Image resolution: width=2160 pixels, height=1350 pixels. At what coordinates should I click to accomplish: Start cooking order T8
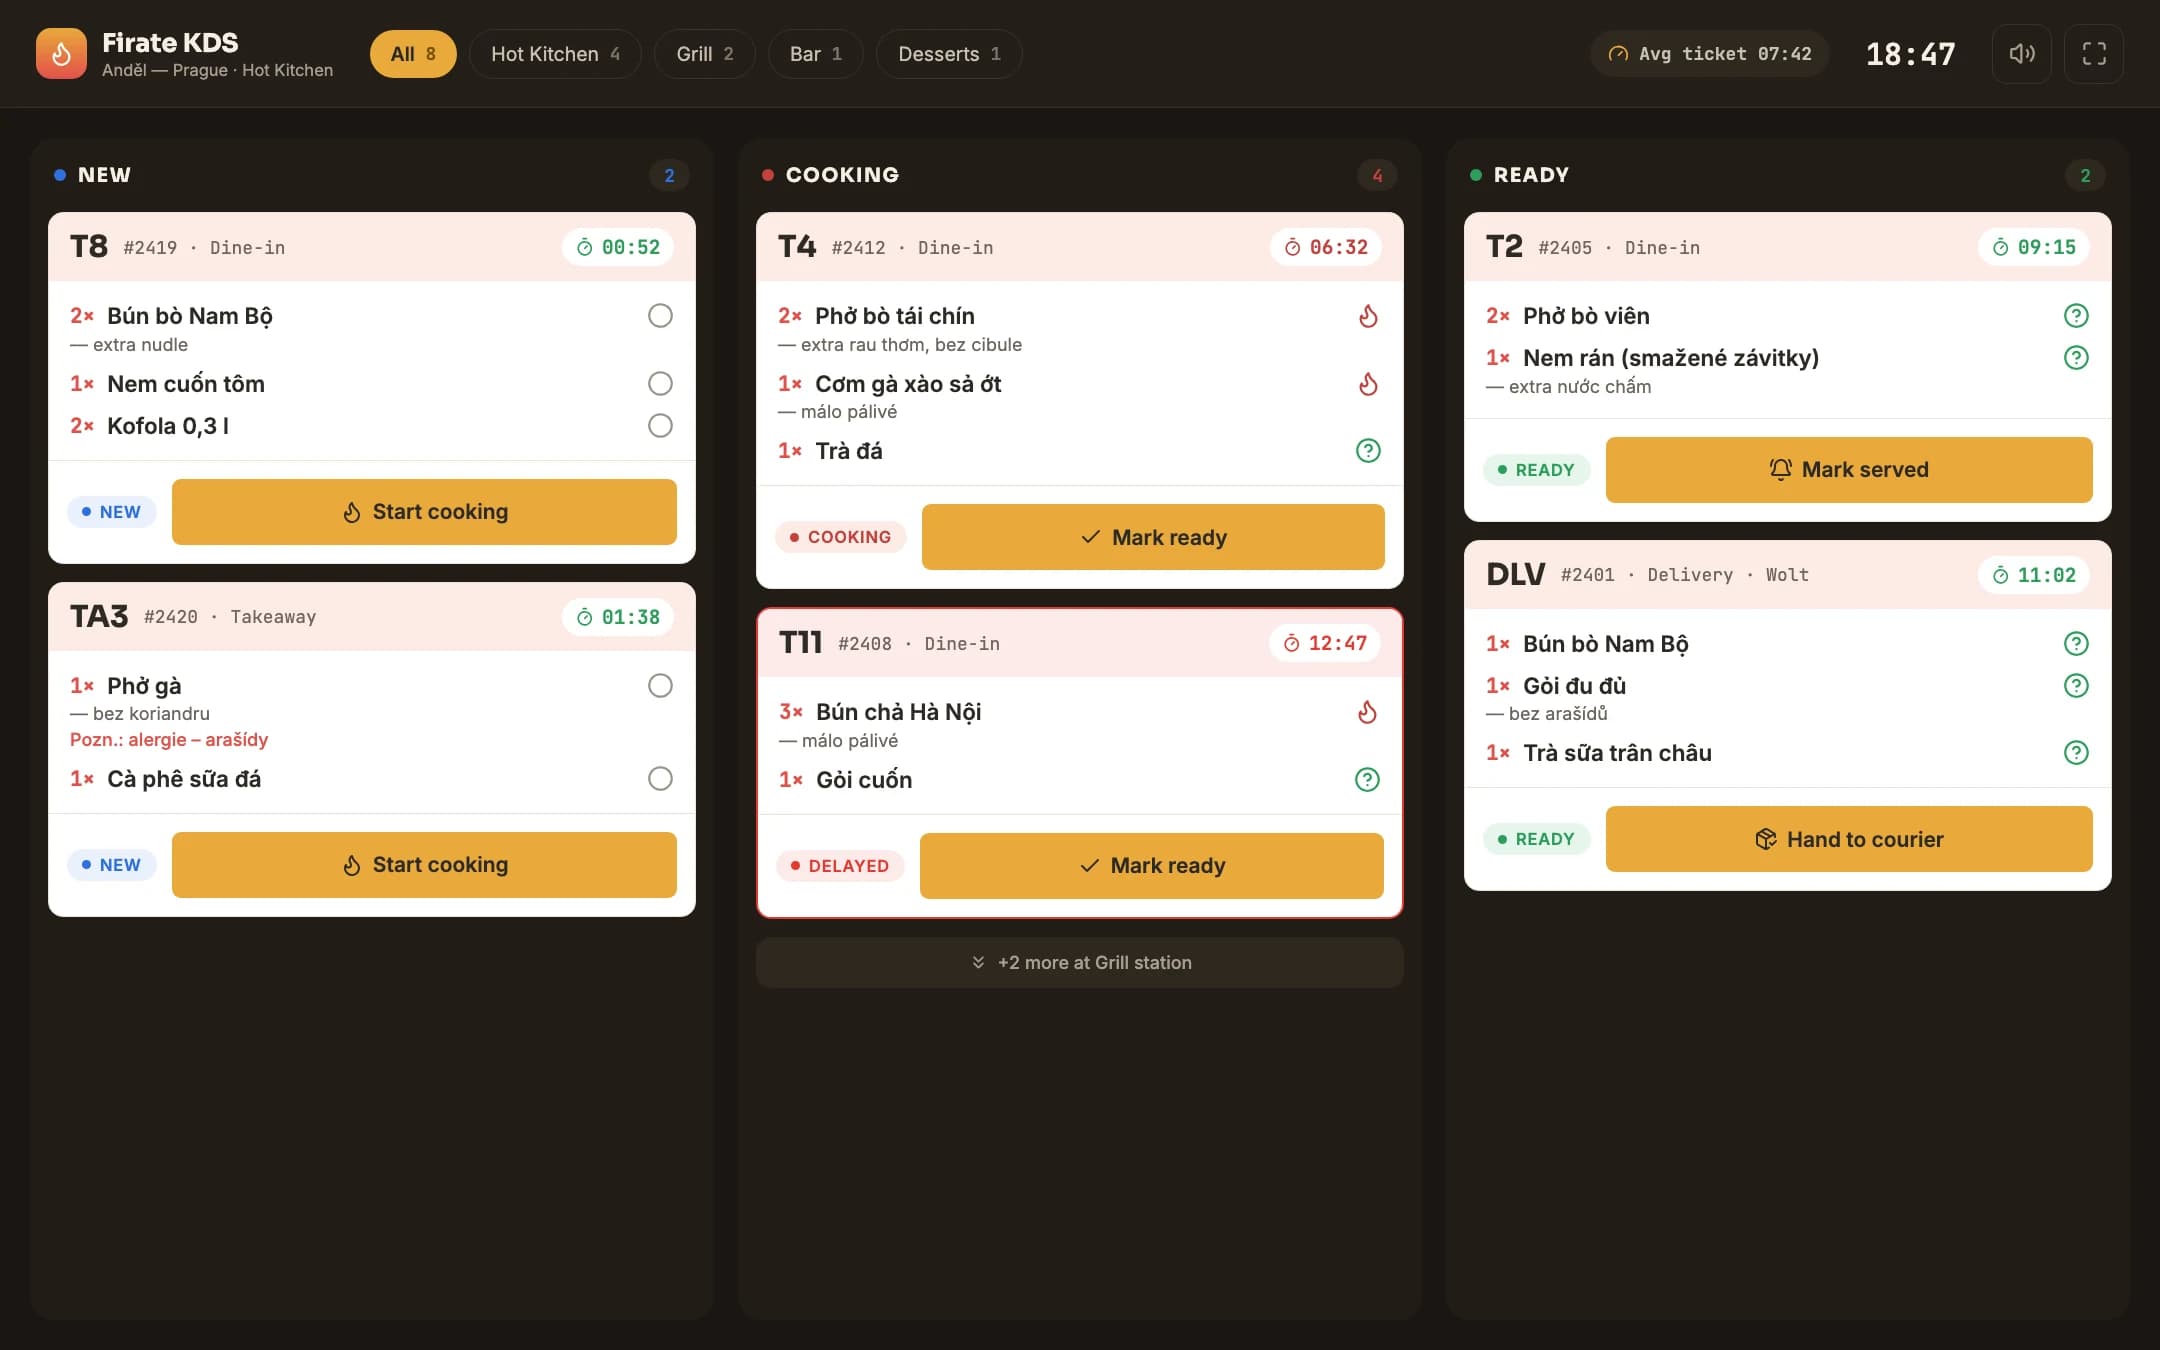point(424,512)
